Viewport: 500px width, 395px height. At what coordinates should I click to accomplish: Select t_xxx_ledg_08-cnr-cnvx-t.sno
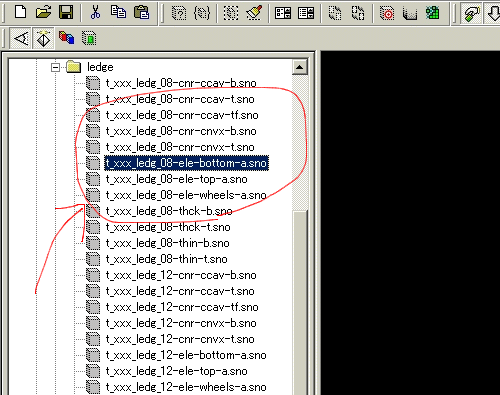(180, 147)
